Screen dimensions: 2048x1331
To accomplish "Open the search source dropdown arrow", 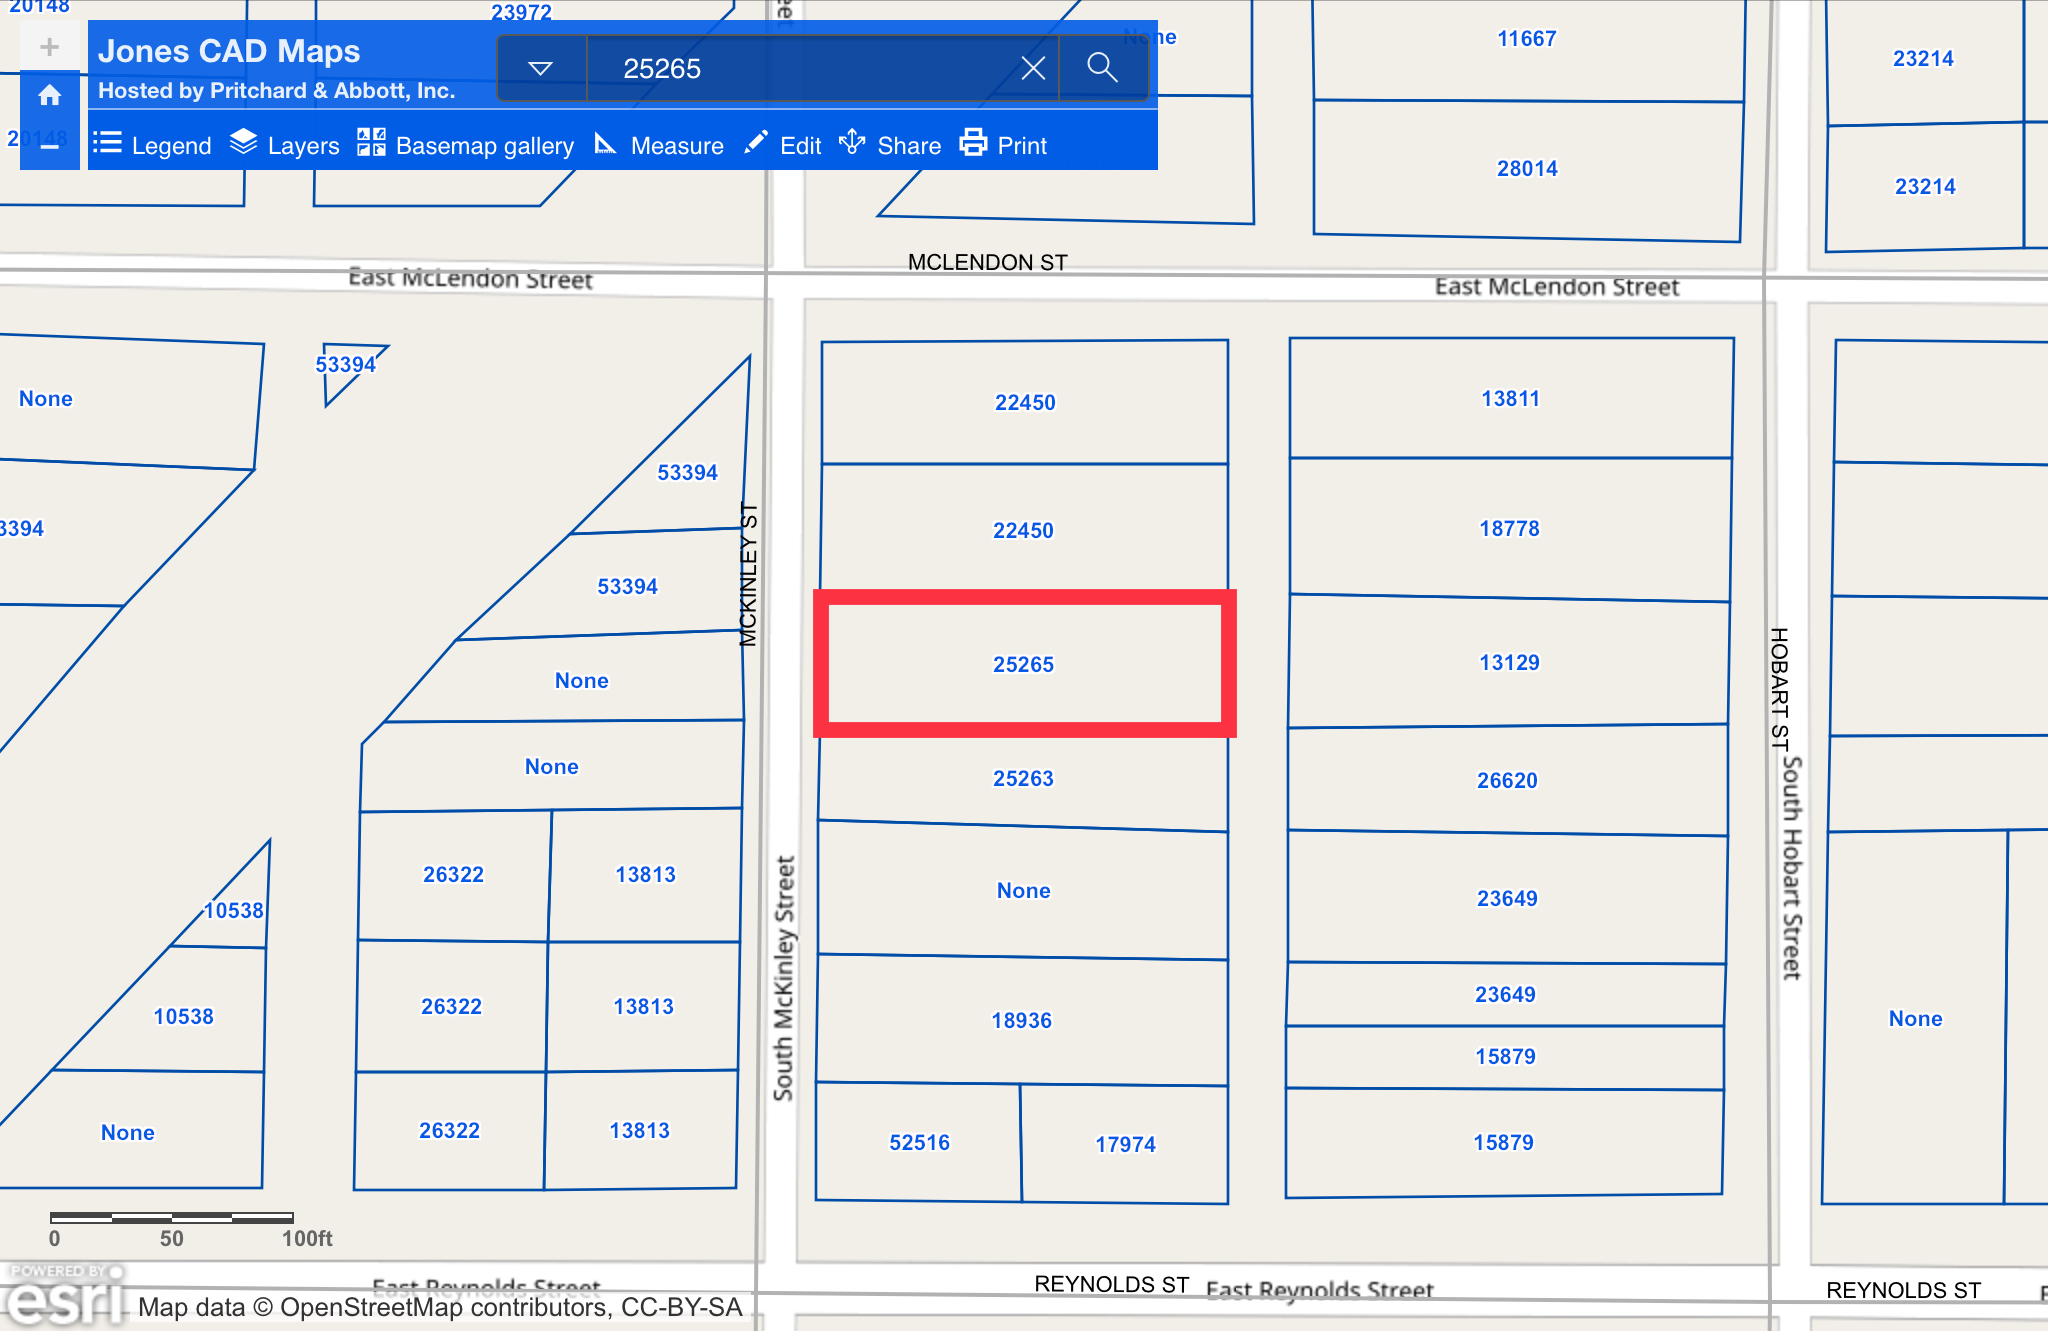I will [541, 67].
